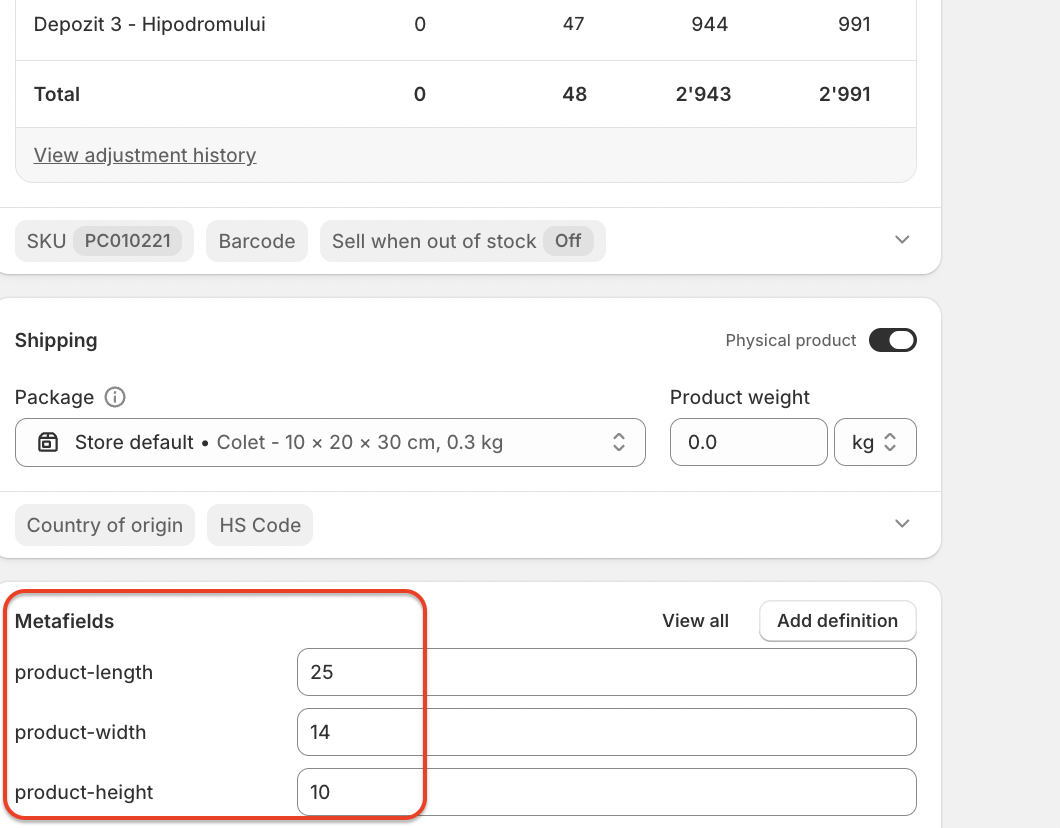Expand the Country of origin section chevron
This screenshot has width=1060, height=828.
[x=902, y=524]
